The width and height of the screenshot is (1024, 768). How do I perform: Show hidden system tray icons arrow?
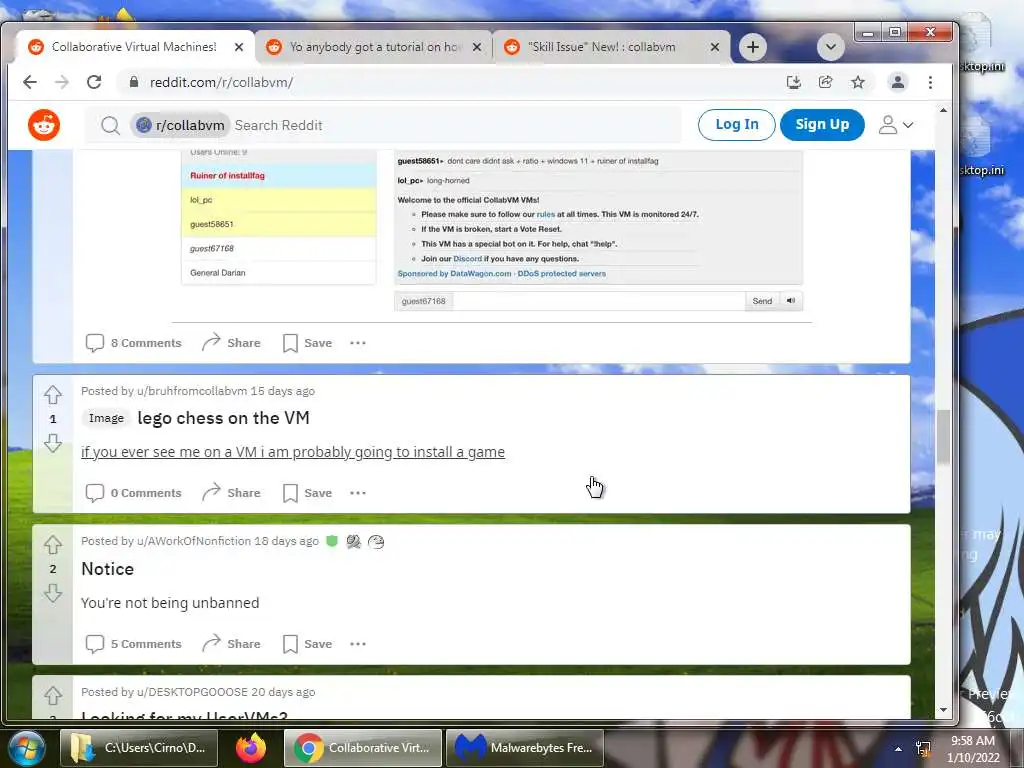[x=898, y=749]
